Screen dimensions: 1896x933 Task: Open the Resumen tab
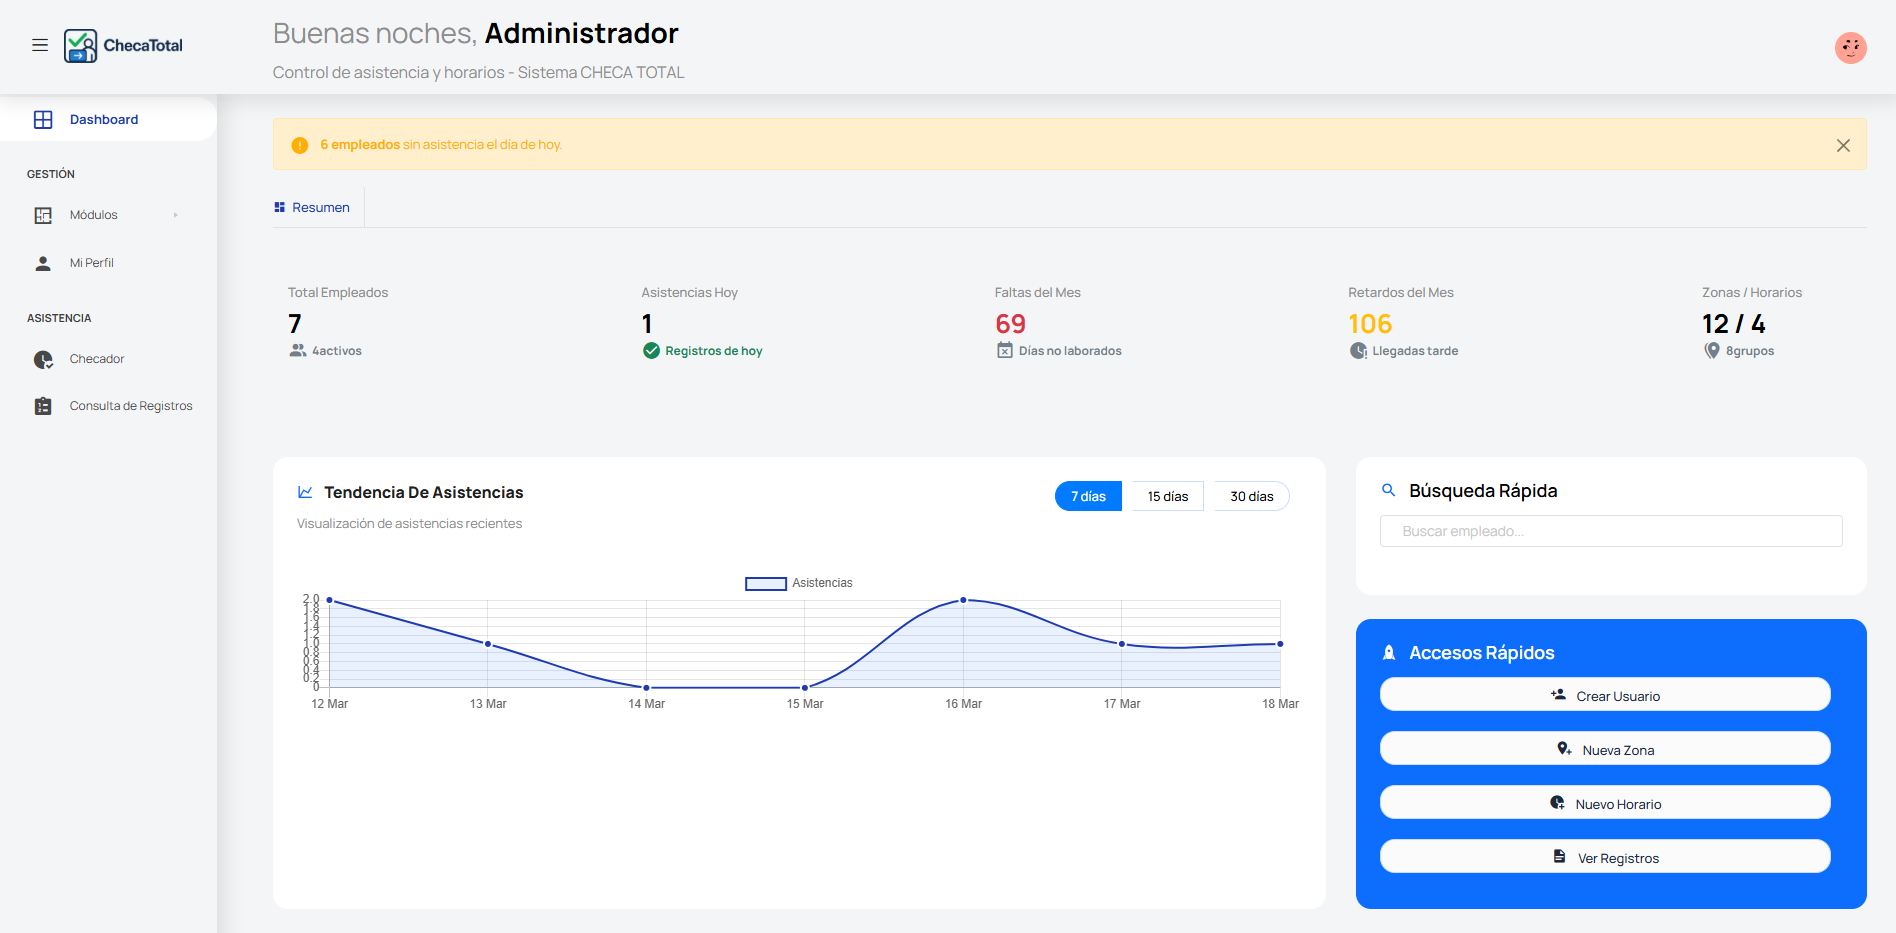(312, 208)
